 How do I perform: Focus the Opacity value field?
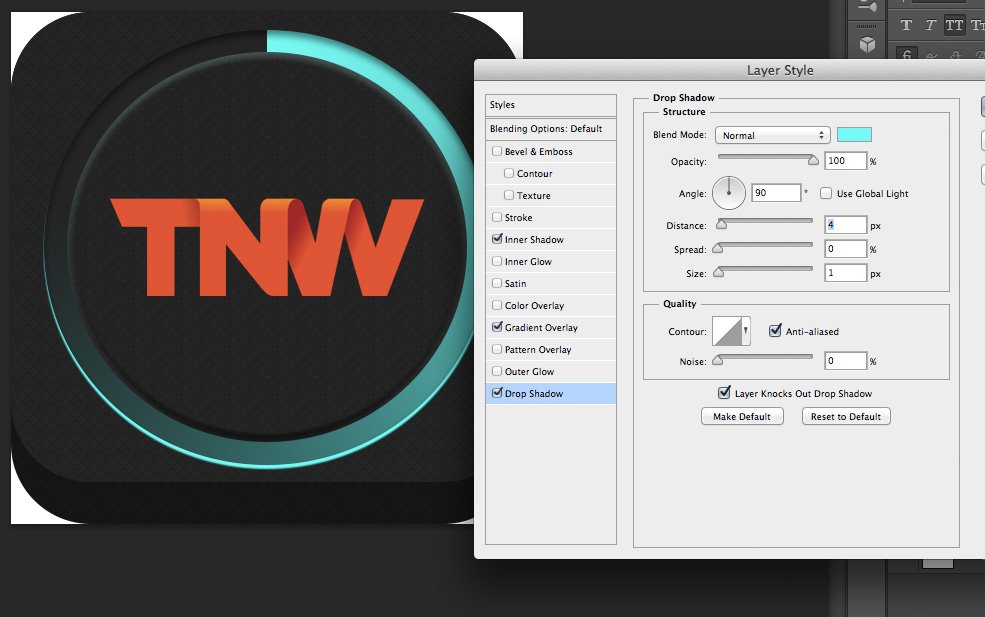click(846, 161)
